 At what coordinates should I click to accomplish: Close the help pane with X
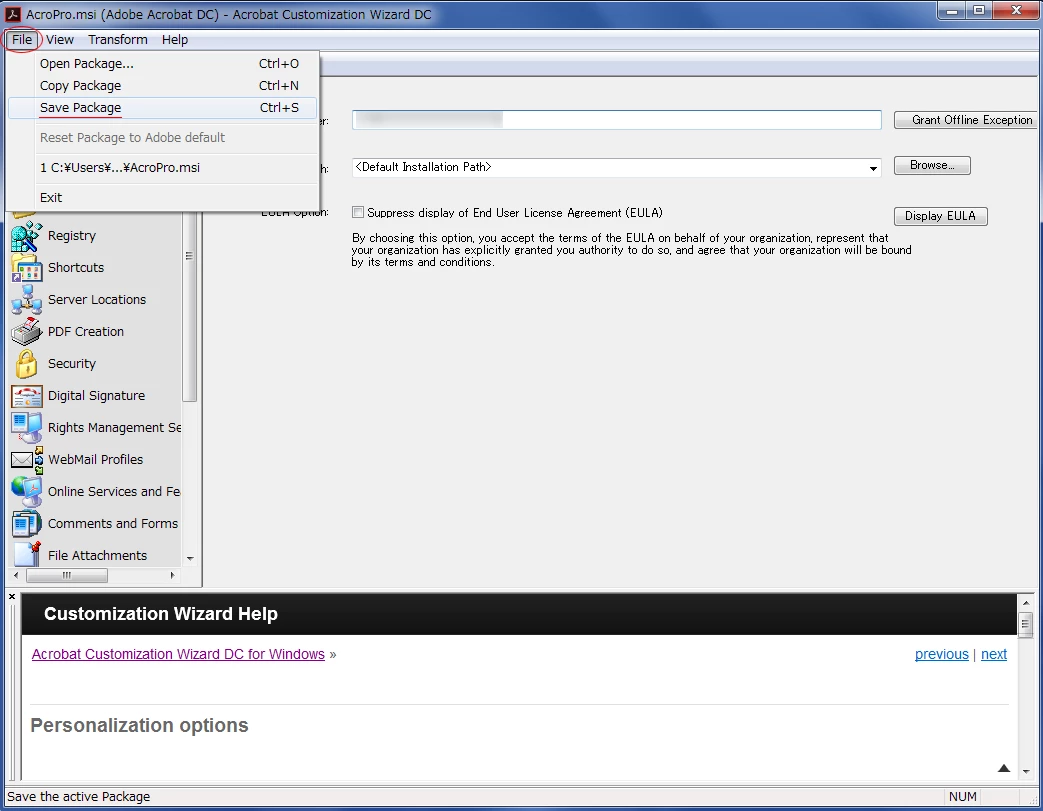[12, 597]
